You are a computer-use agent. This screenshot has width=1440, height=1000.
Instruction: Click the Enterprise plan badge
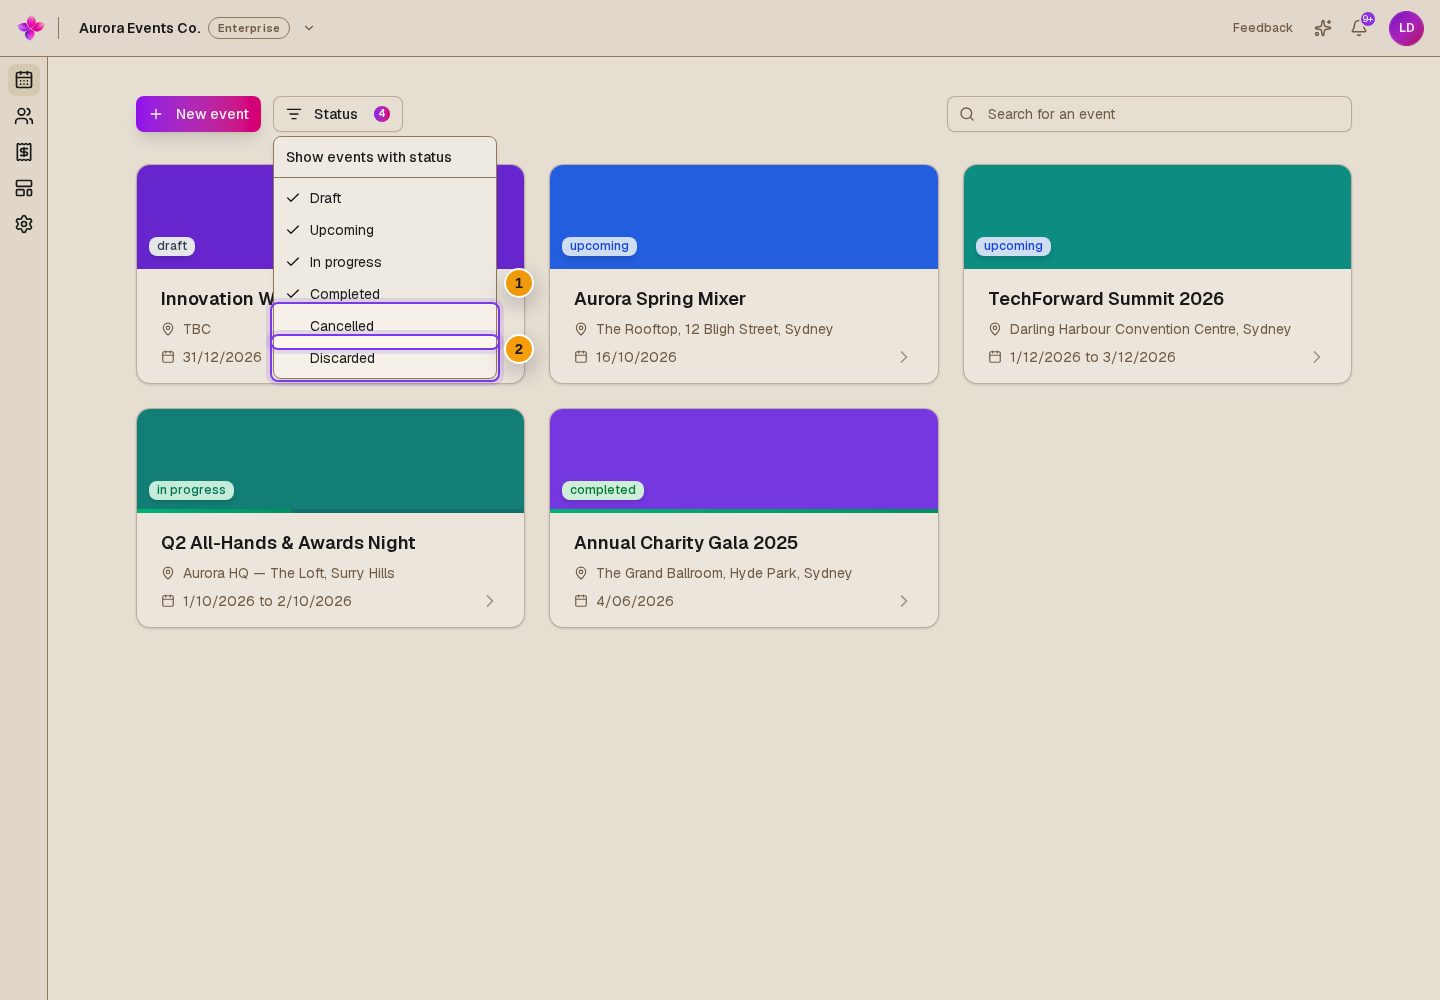(x=249, y=28)
